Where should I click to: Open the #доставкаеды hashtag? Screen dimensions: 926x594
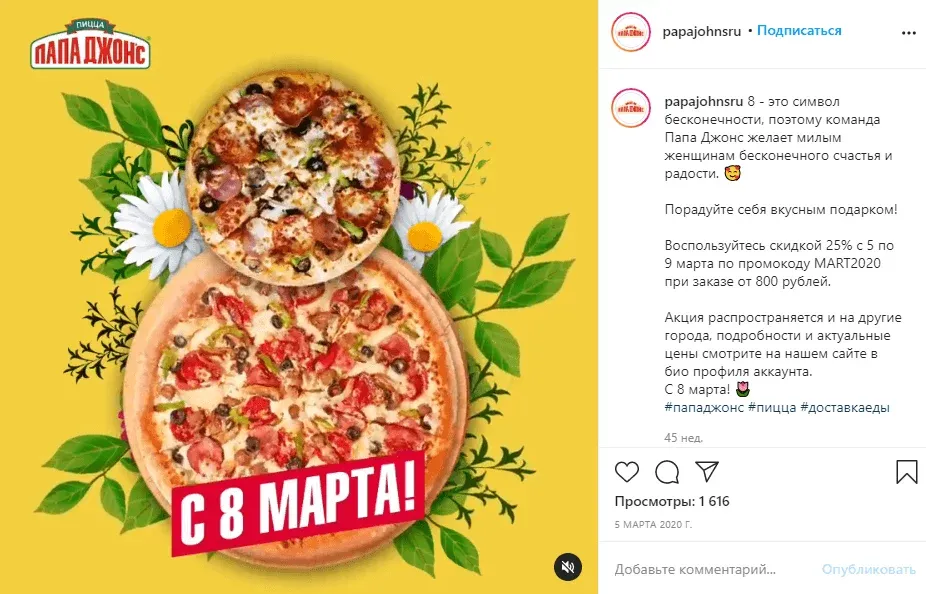point(845,407)
